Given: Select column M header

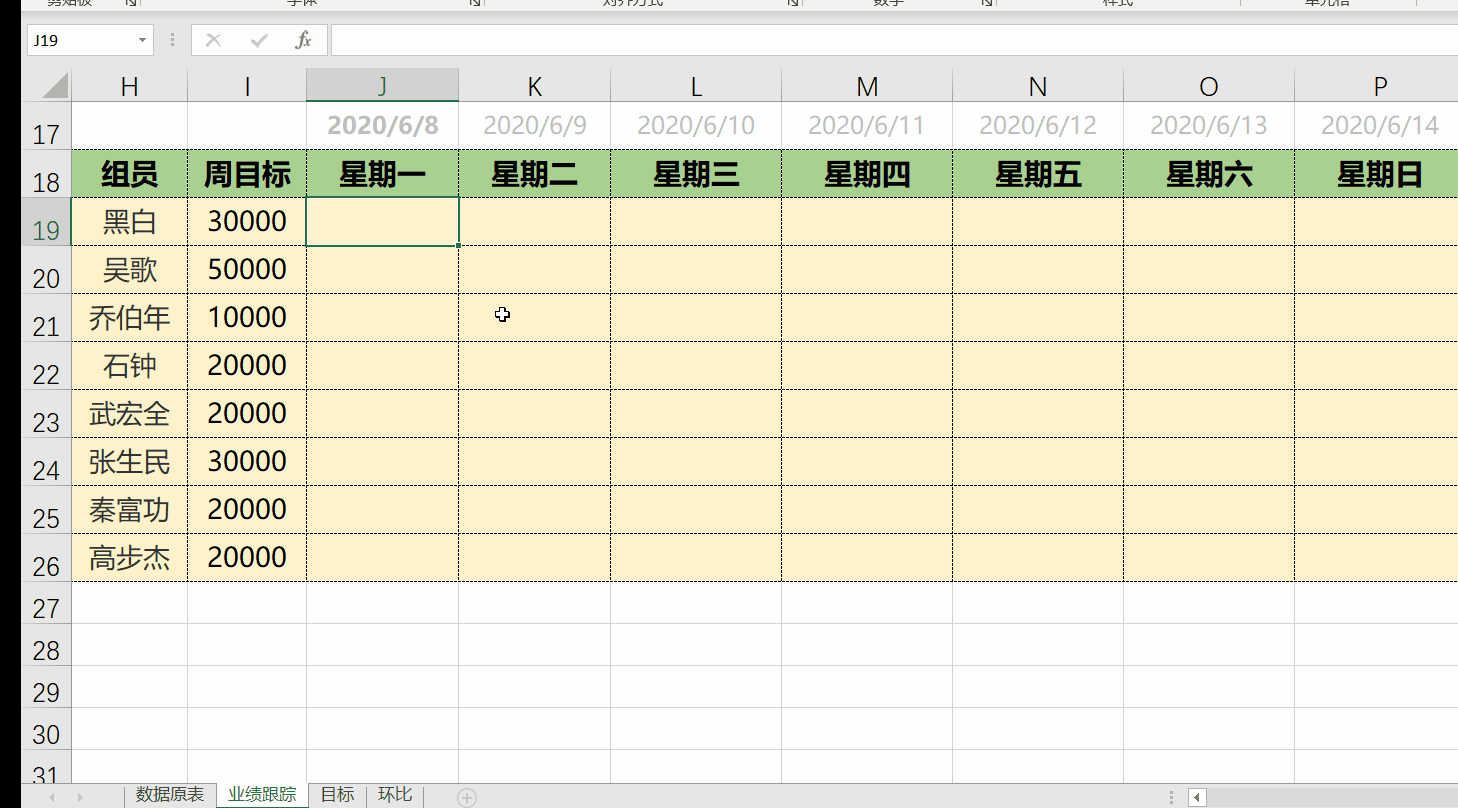Looking at the screenshot, I should pyautogui.click(x=867, y=87).
